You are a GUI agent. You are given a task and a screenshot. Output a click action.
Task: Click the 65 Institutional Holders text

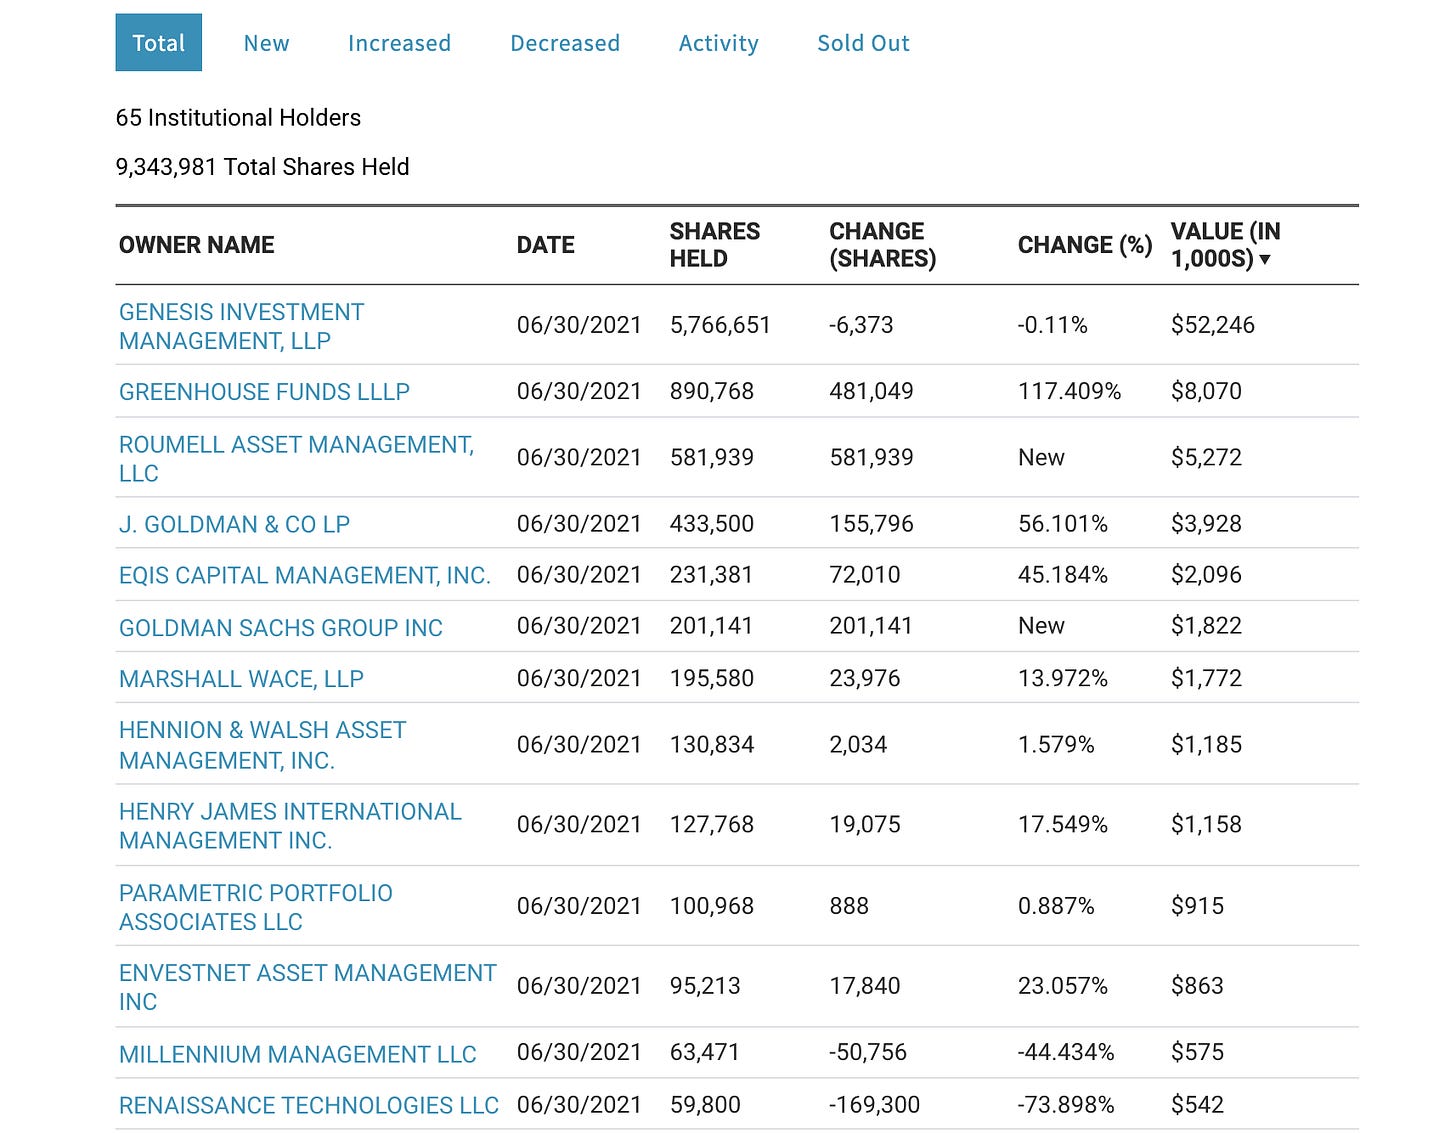238,118
